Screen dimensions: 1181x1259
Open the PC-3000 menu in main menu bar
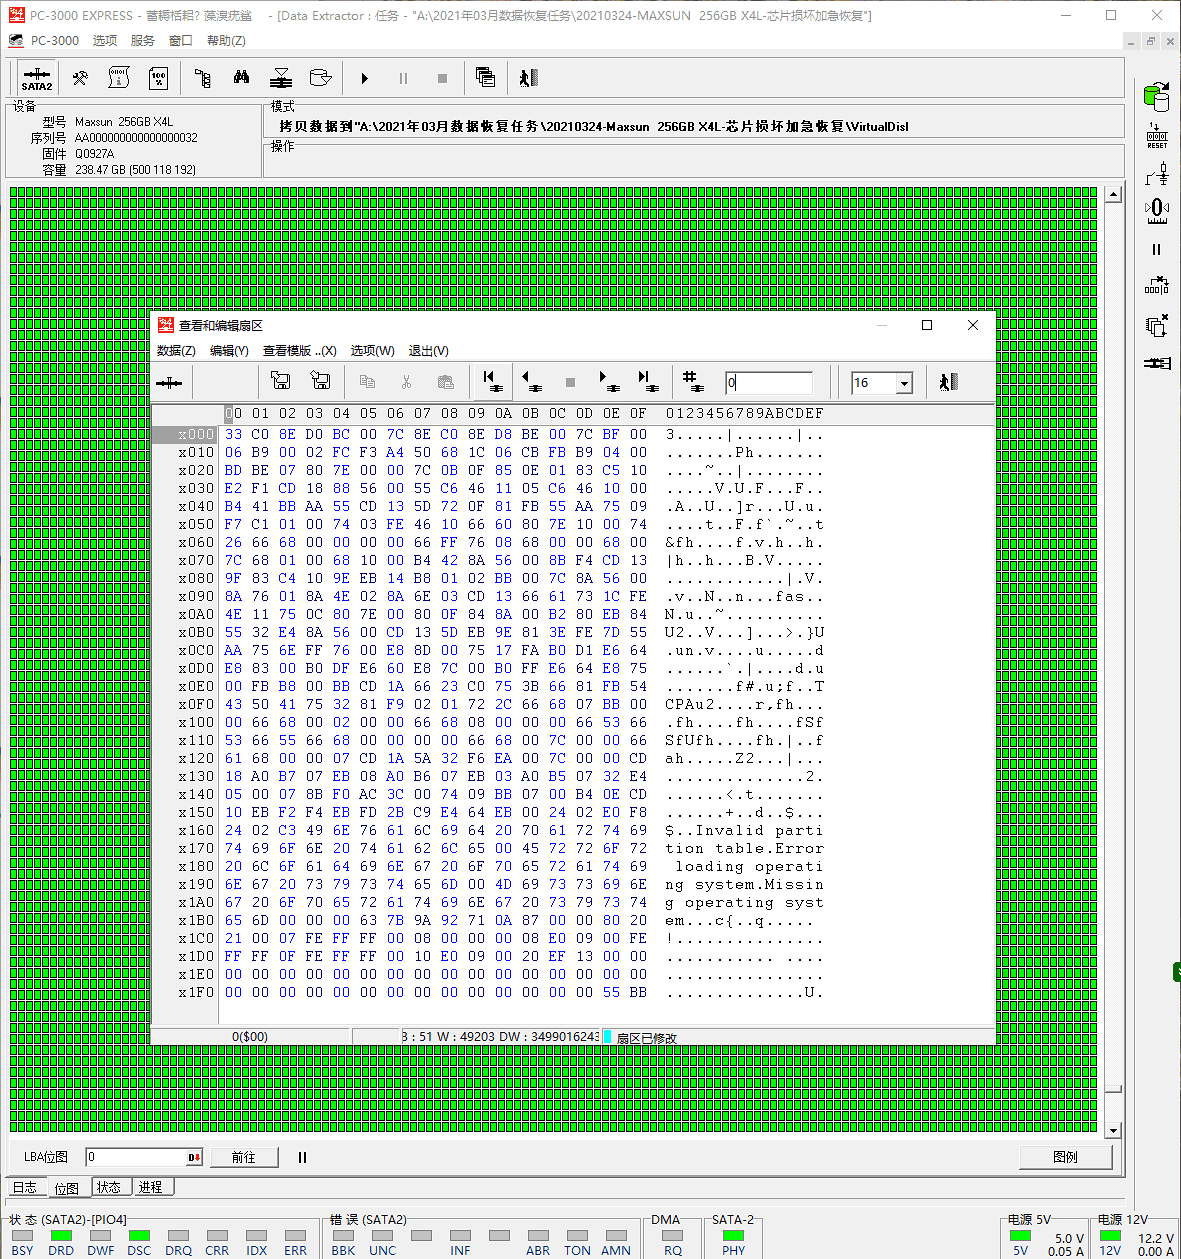54,41
